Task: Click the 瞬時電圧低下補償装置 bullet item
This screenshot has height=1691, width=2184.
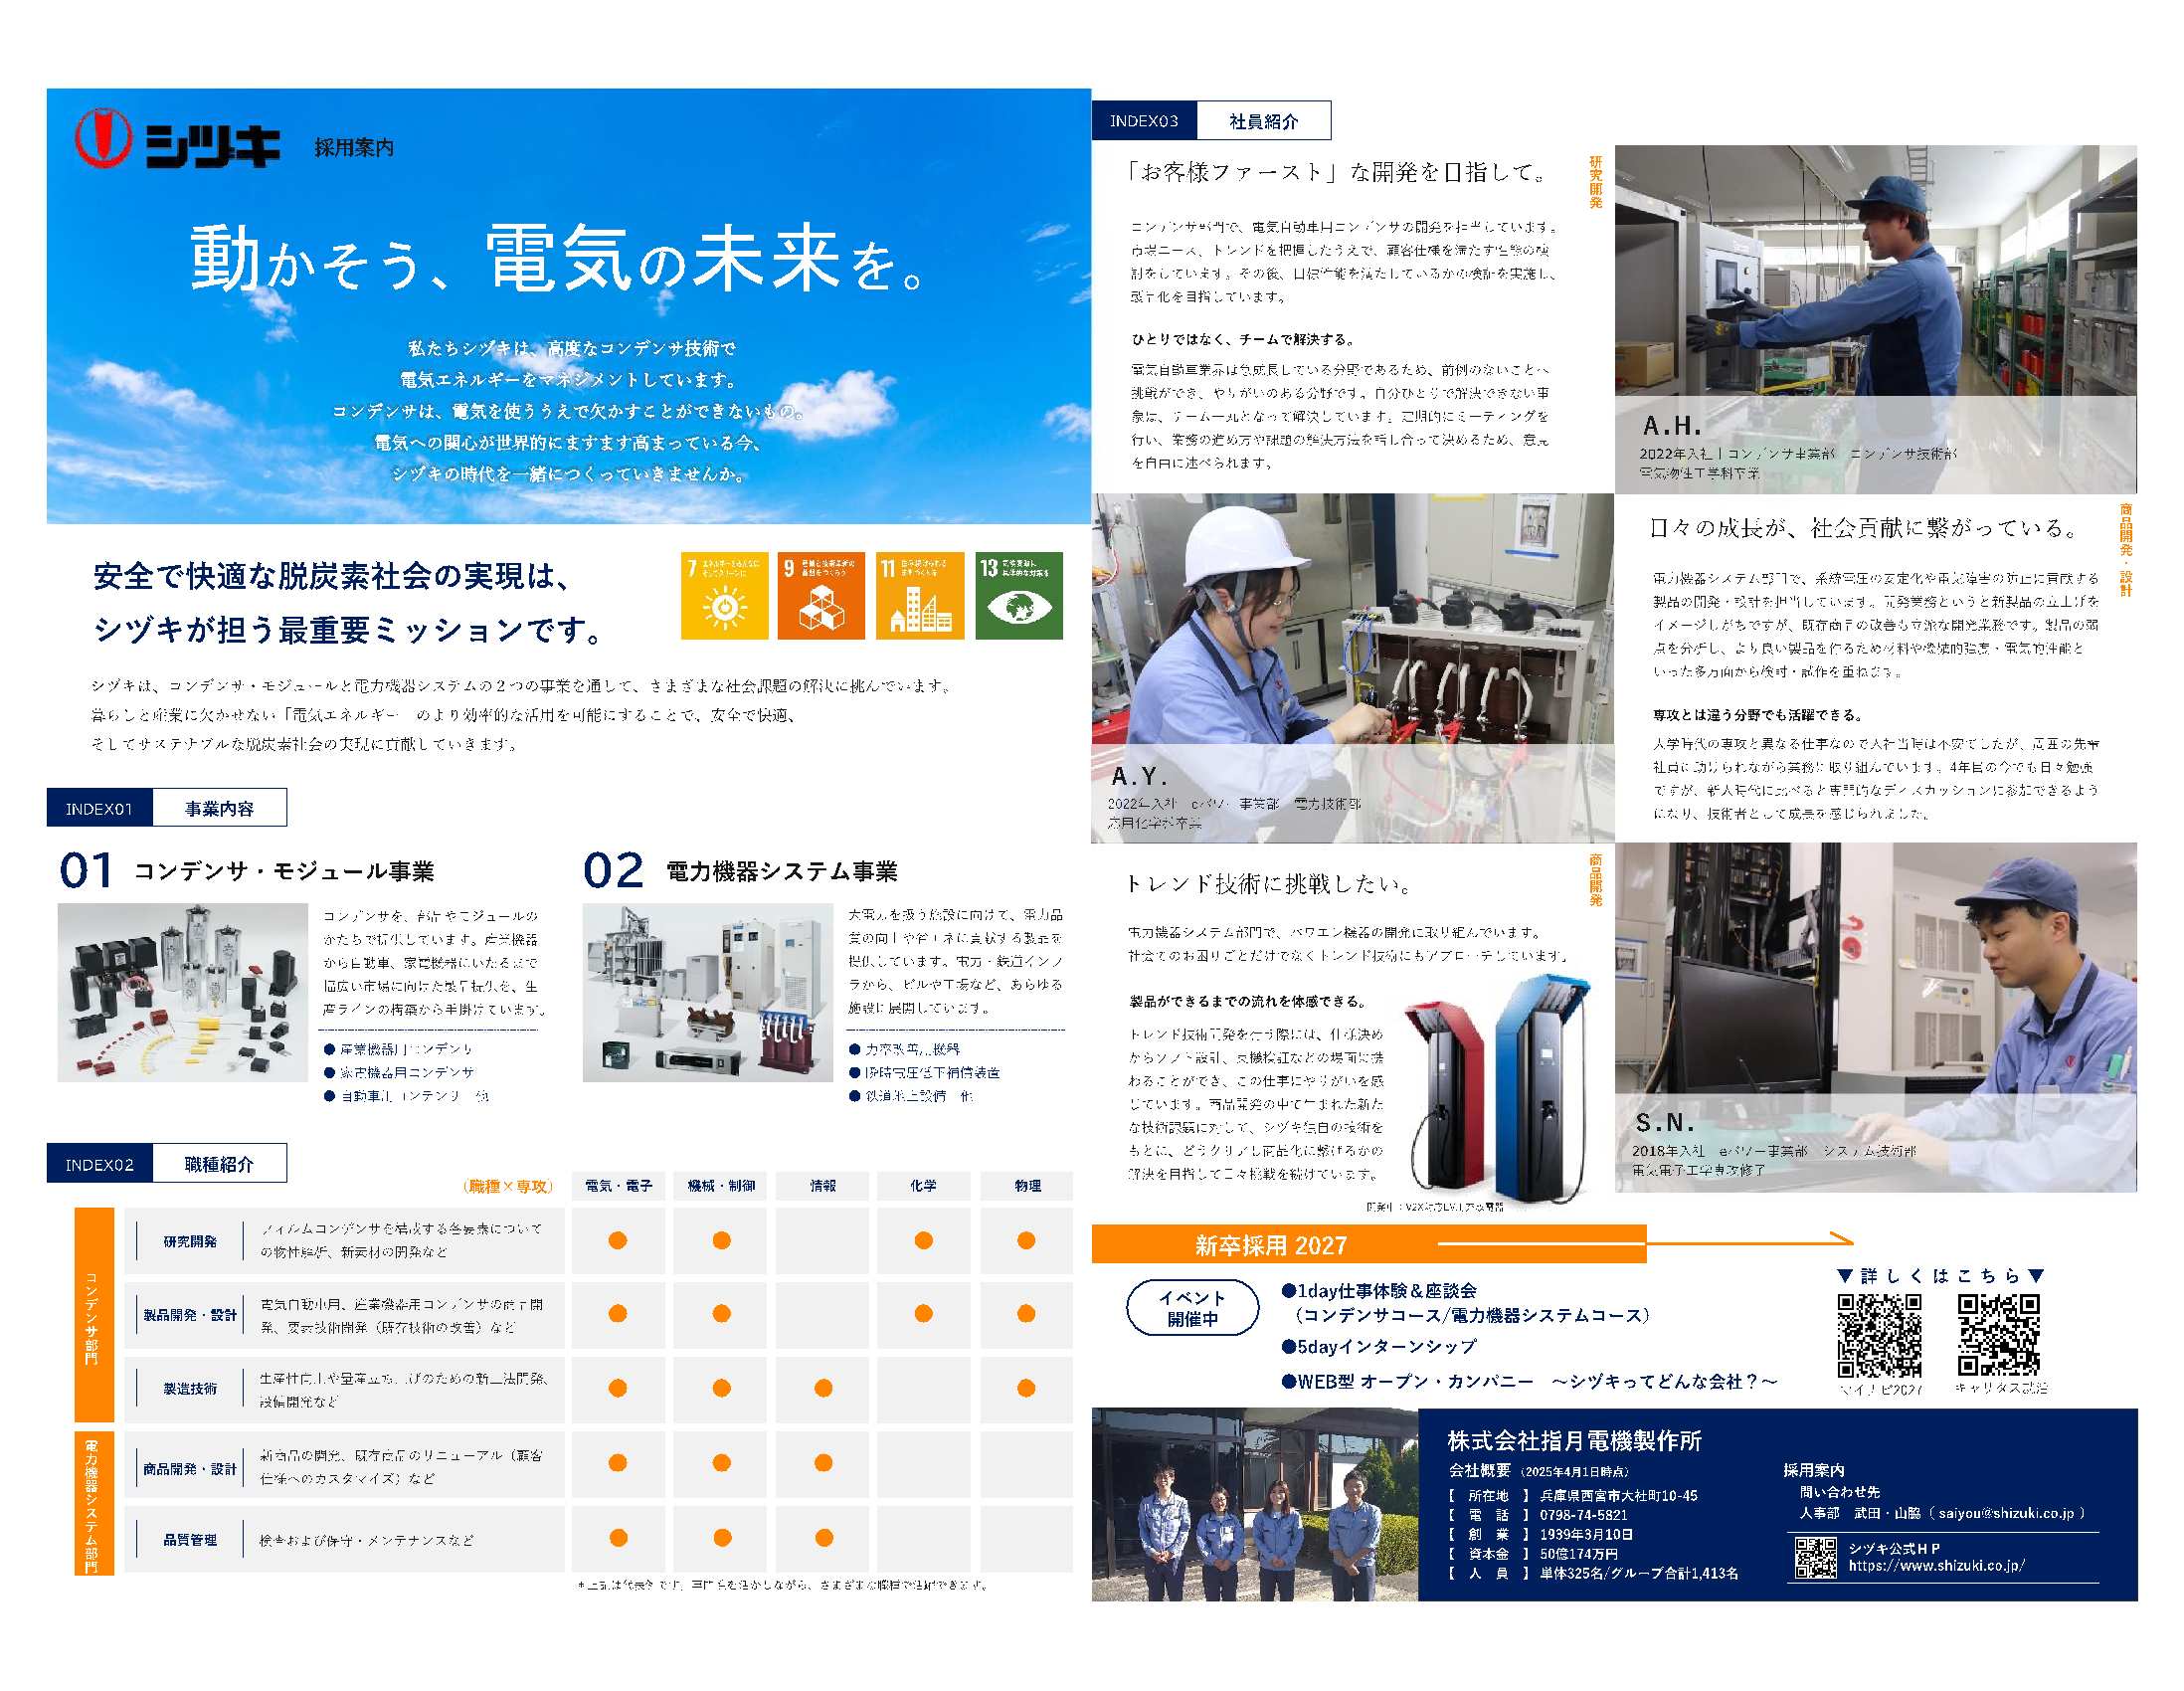Action: pos(925,1072)
